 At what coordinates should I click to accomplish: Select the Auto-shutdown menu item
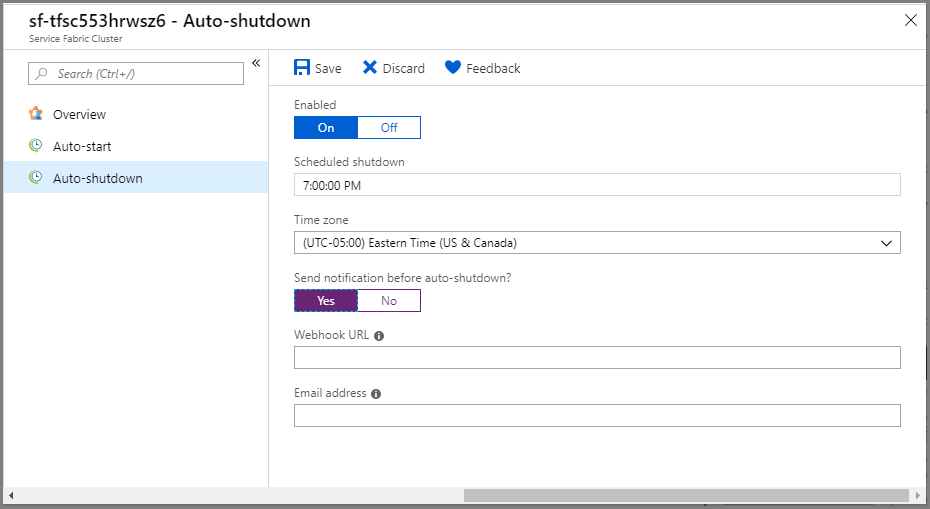tap(136, 177)
